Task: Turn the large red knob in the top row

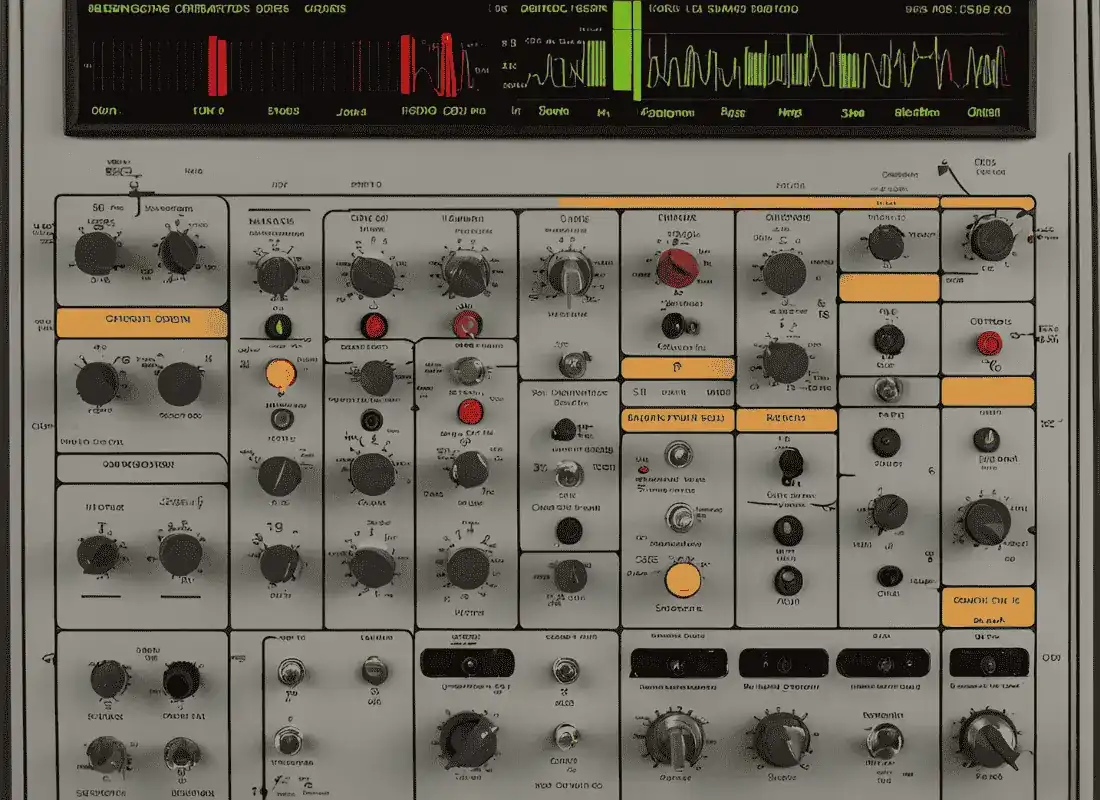Action: 677,266
